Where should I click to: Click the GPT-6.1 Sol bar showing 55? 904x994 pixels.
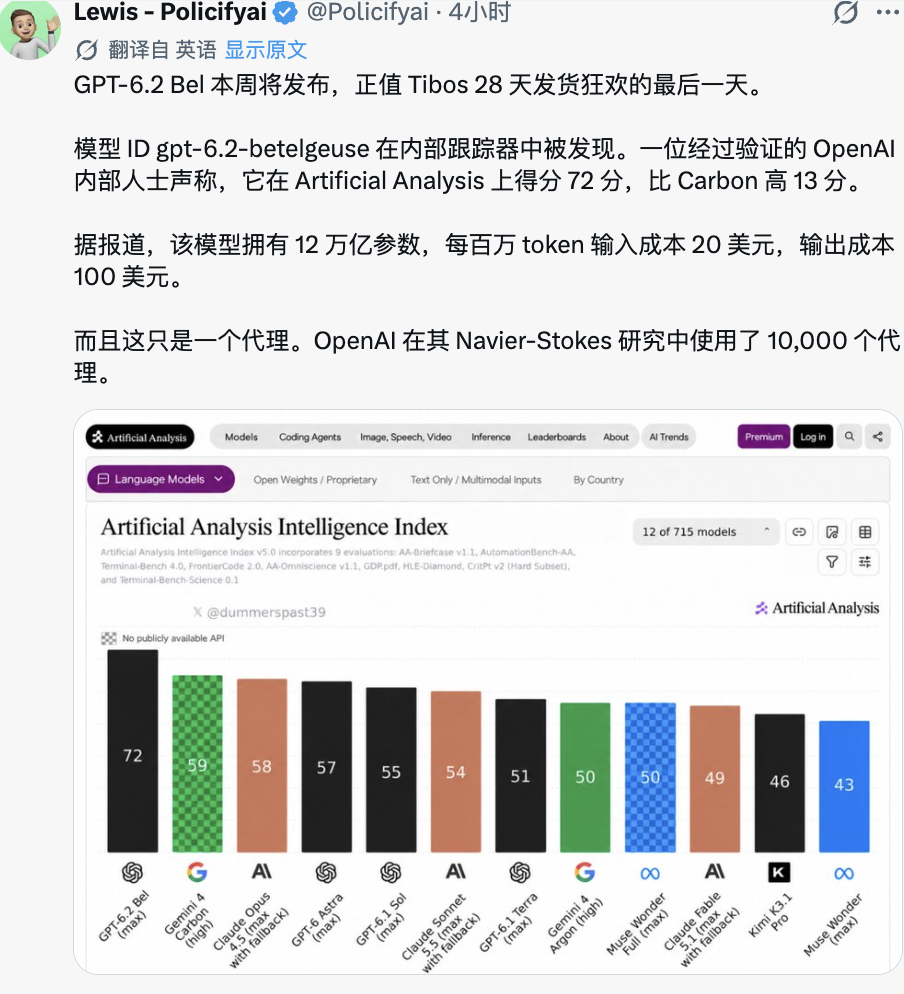click(391, 770)
